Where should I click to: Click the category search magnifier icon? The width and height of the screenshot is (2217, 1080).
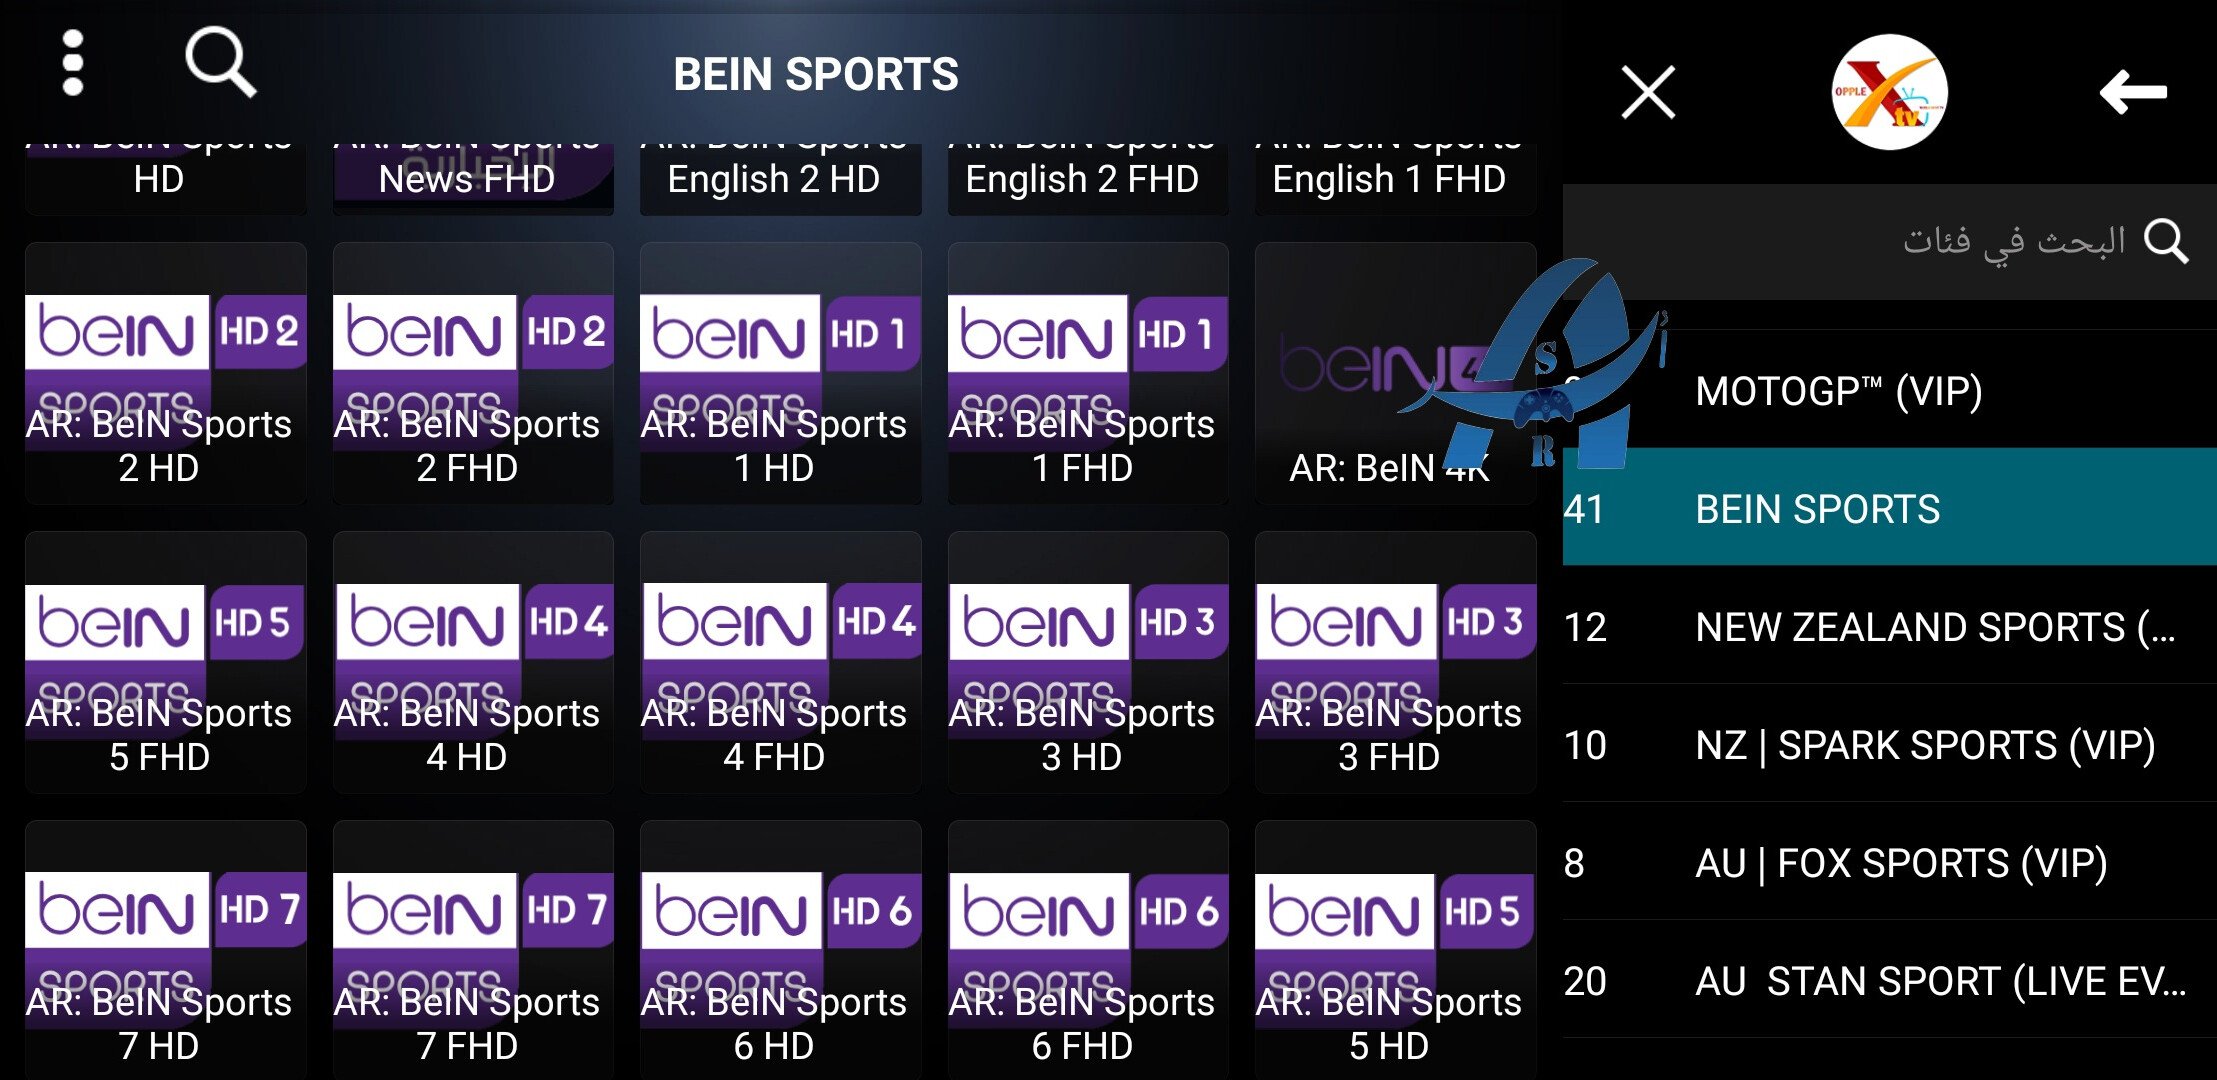point(2165,241)
